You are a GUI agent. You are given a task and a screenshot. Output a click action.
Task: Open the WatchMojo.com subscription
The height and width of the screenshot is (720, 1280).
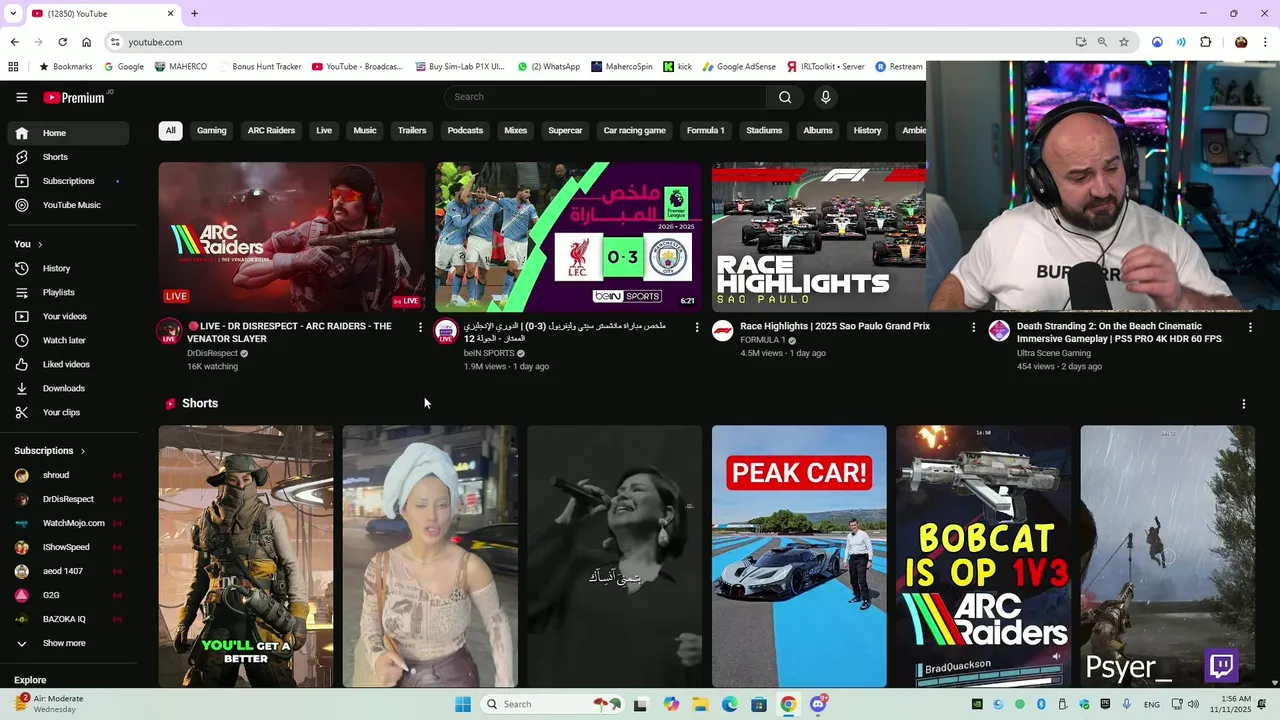tap(68, 523)
